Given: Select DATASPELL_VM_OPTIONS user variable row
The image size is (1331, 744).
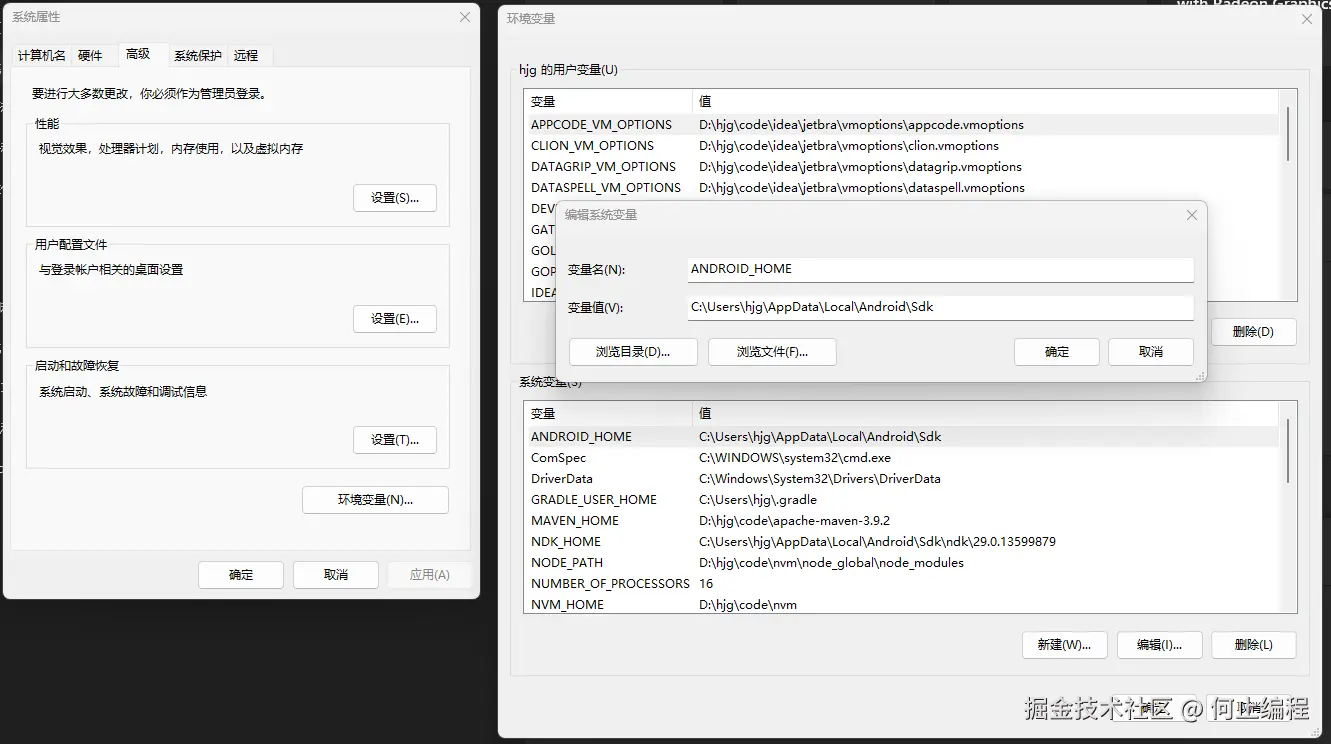Looking at the screenshot, I should [x=901, y=188].
